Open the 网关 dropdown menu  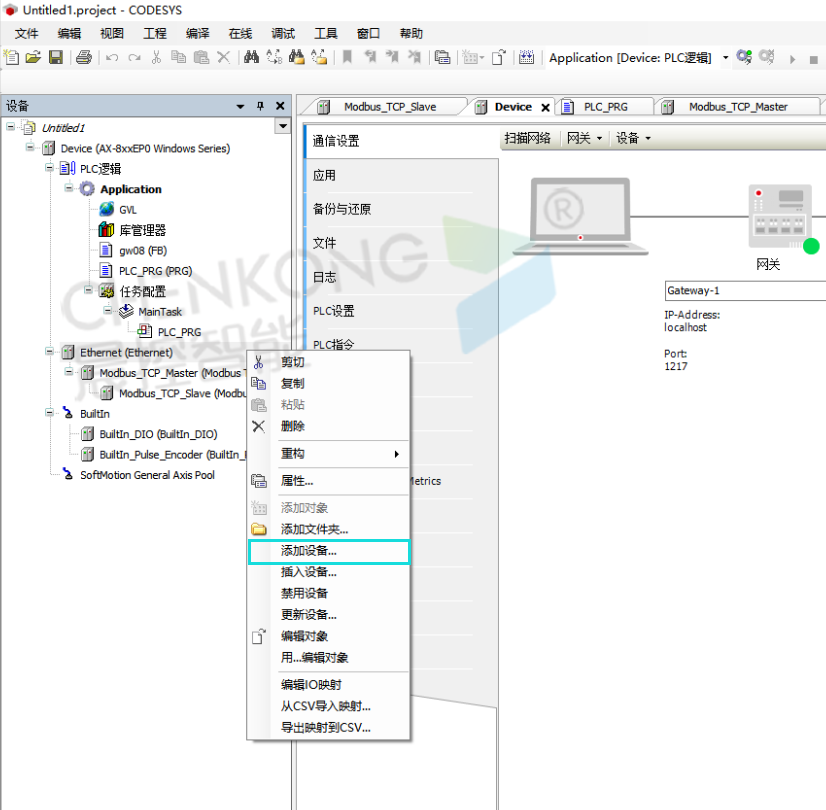[x=584, y=138]
